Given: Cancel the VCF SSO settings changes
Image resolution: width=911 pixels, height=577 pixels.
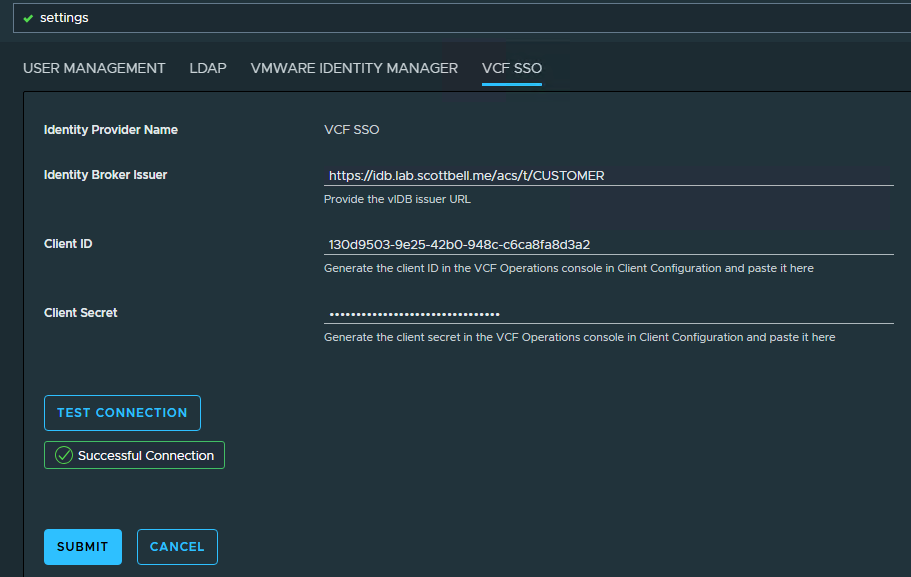Looking at the screenshot, I should click(177, 547).
